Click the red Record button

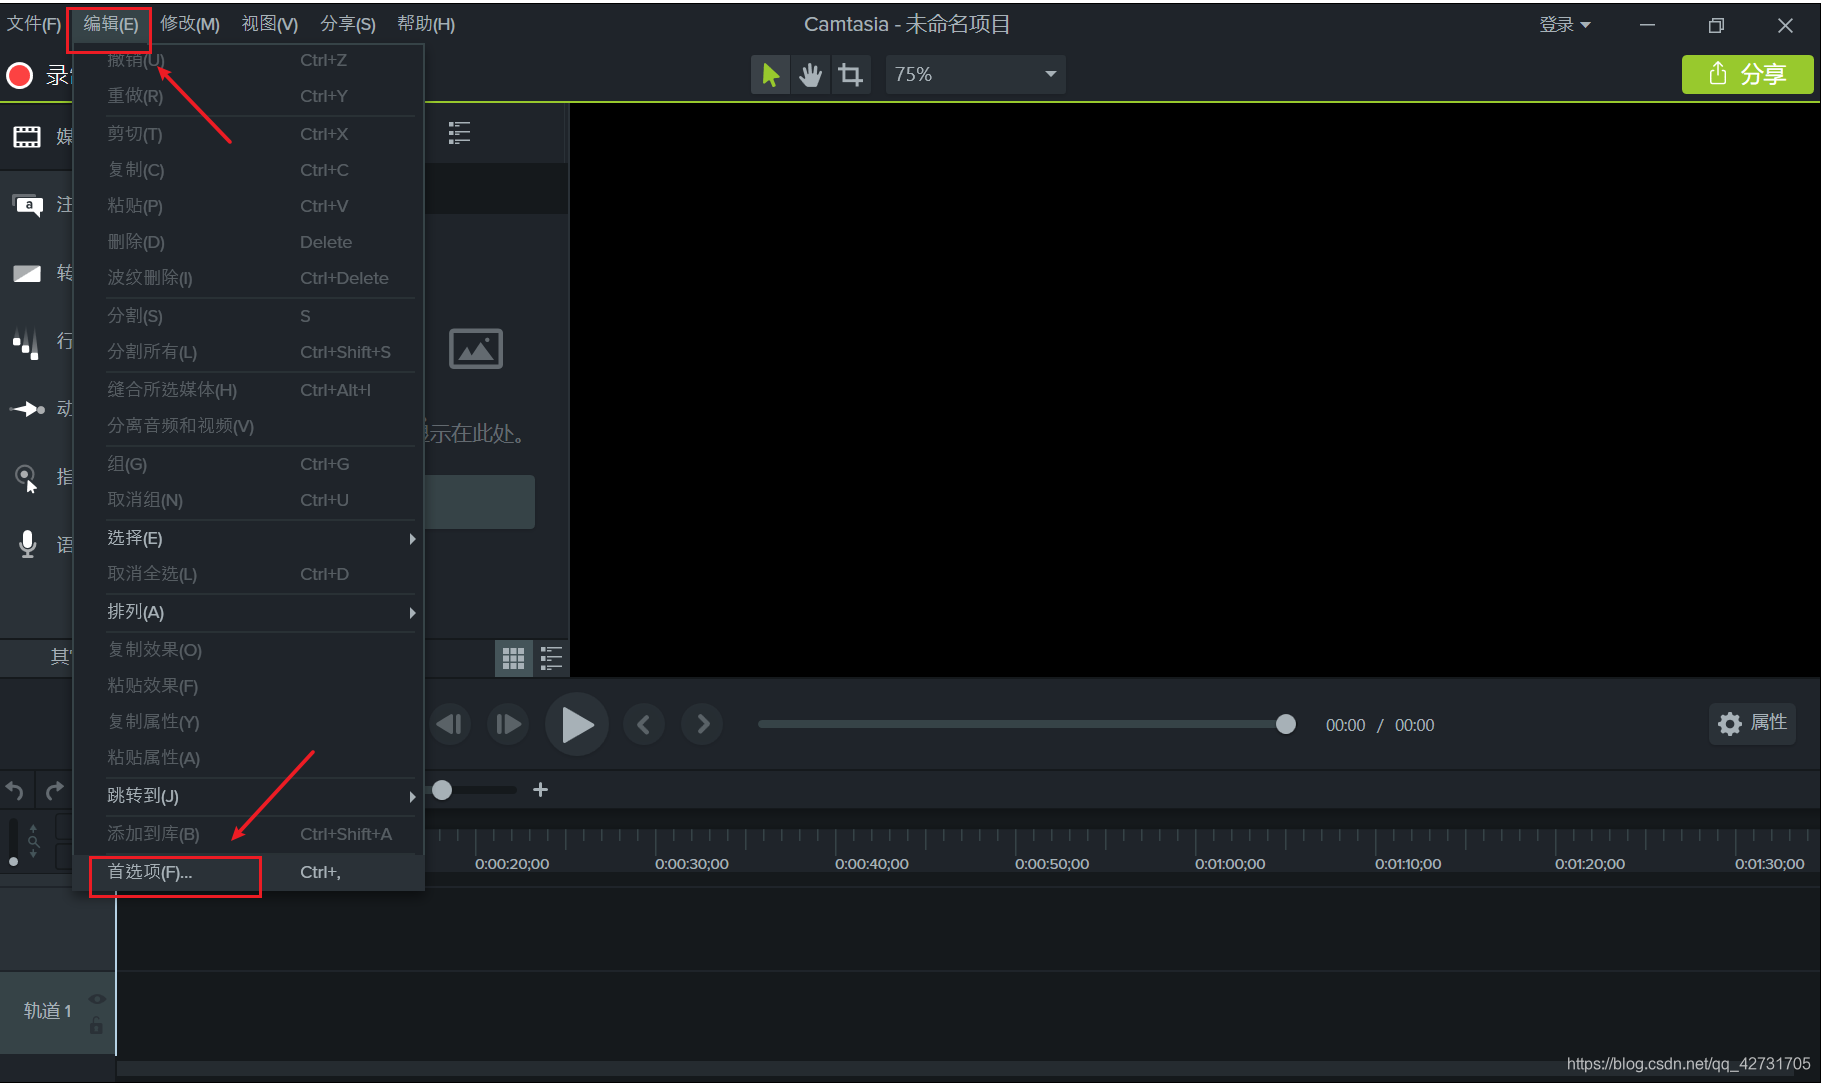point(20,75)
